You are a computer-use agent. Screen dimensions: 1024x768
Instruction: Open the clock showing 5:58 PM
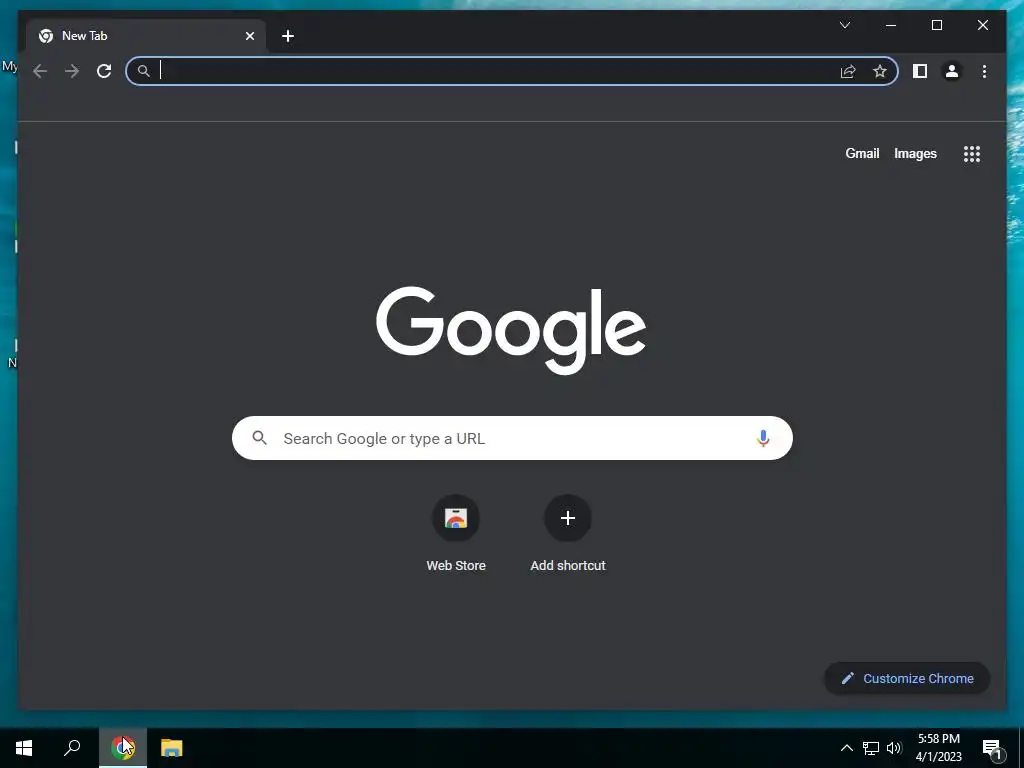(938, 748)
